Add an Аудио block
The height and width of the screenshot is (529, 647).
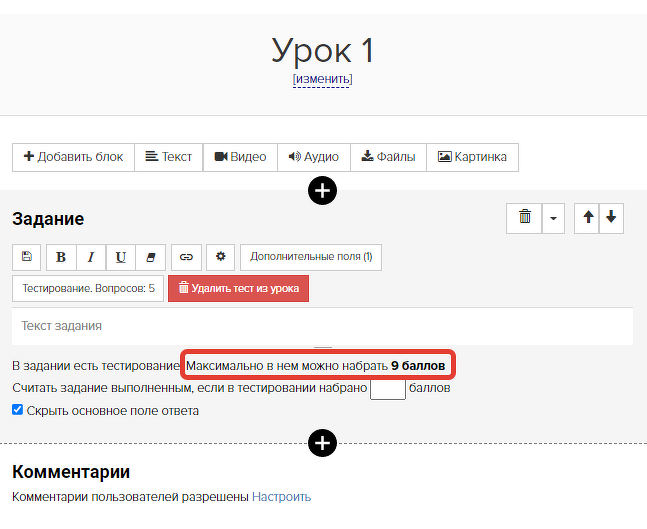(x=314, y=157)
